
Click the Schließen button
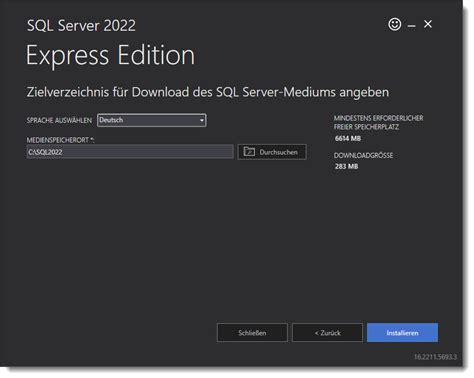point(252,333)
